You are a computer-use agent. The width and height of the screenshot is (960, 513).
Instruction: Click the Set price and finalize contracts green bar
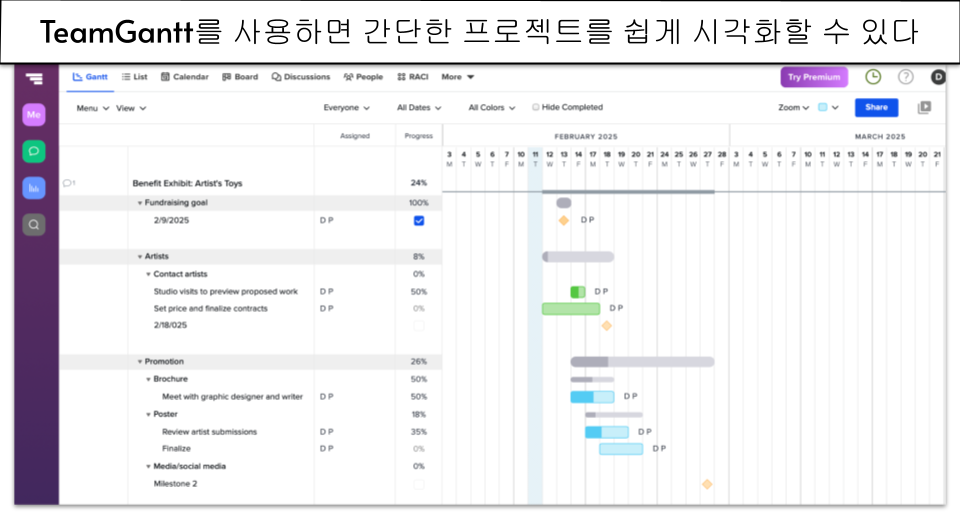pyautogui.click(x=571, y=309)
